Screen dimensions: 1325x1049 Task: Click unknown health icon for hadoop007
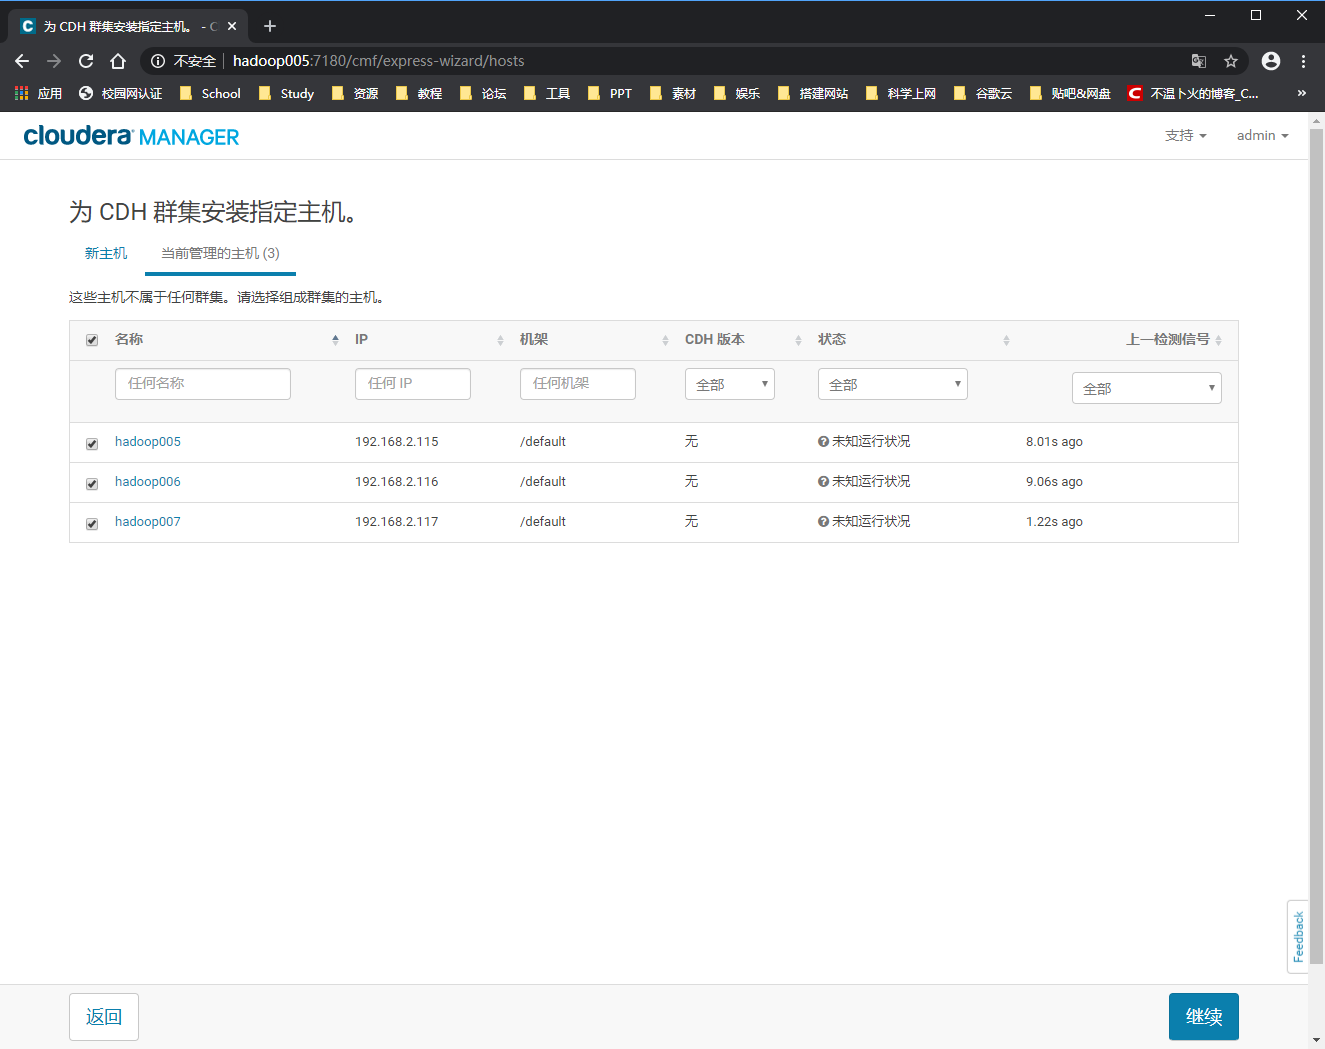click(x=823, y=521)
